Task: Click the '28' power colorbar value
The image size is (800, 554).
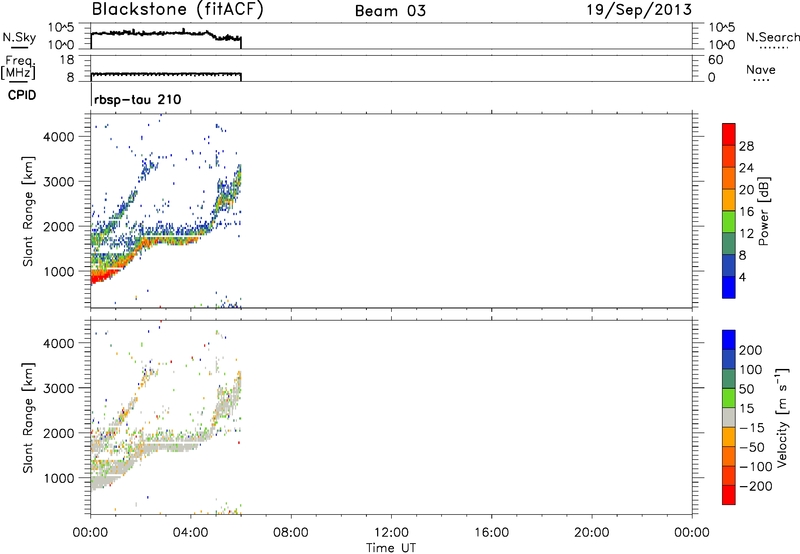Action: point(746,146)
